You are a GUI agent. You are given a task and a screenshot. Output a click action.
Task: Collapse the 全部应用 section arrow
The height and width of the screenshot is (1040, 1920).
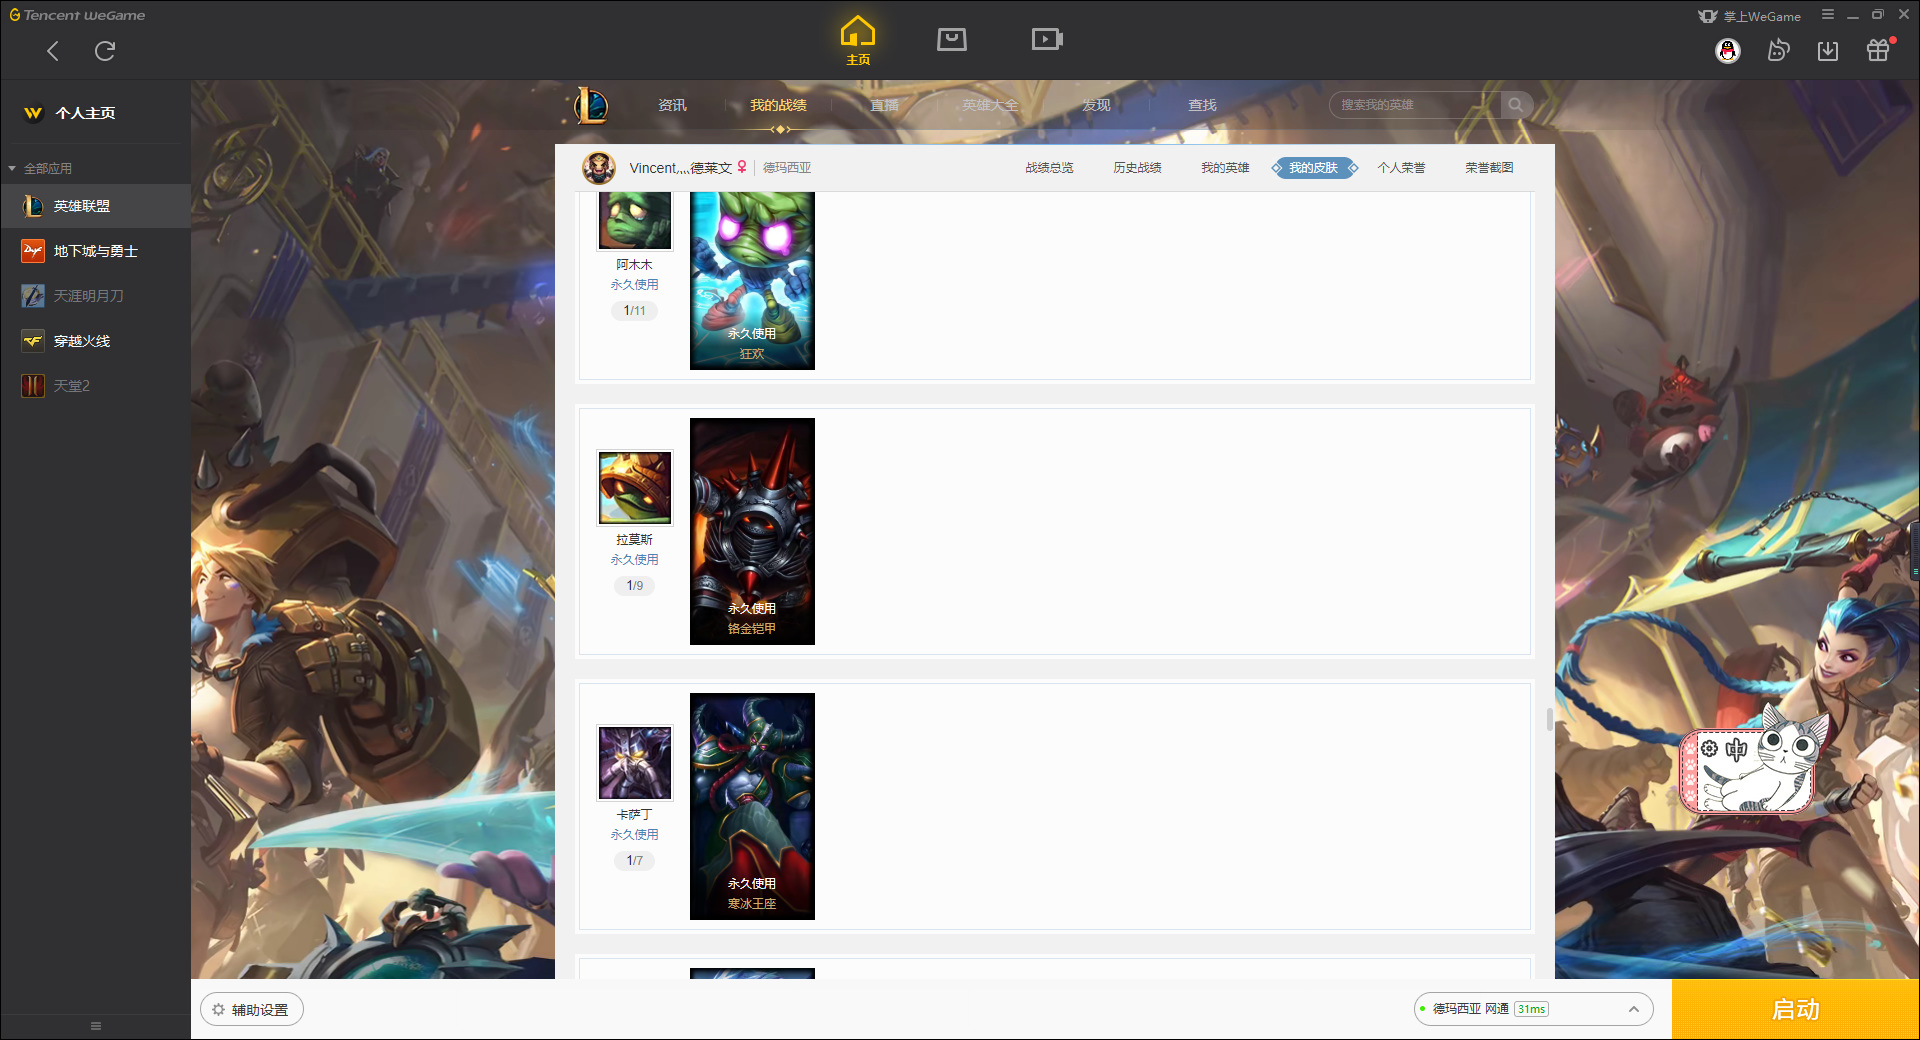(x=12, y=168)
